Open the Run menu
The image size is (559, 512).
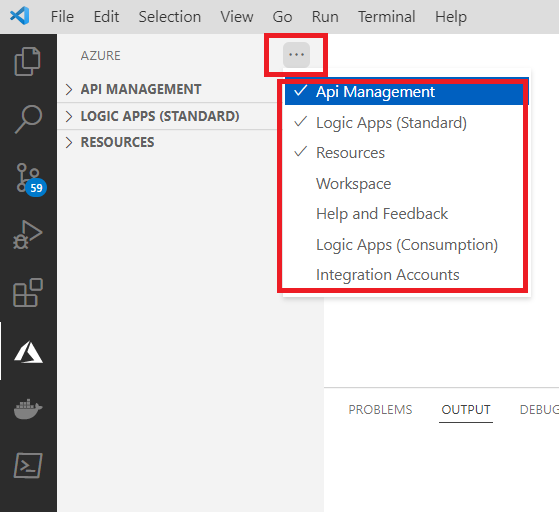(325, 17)
